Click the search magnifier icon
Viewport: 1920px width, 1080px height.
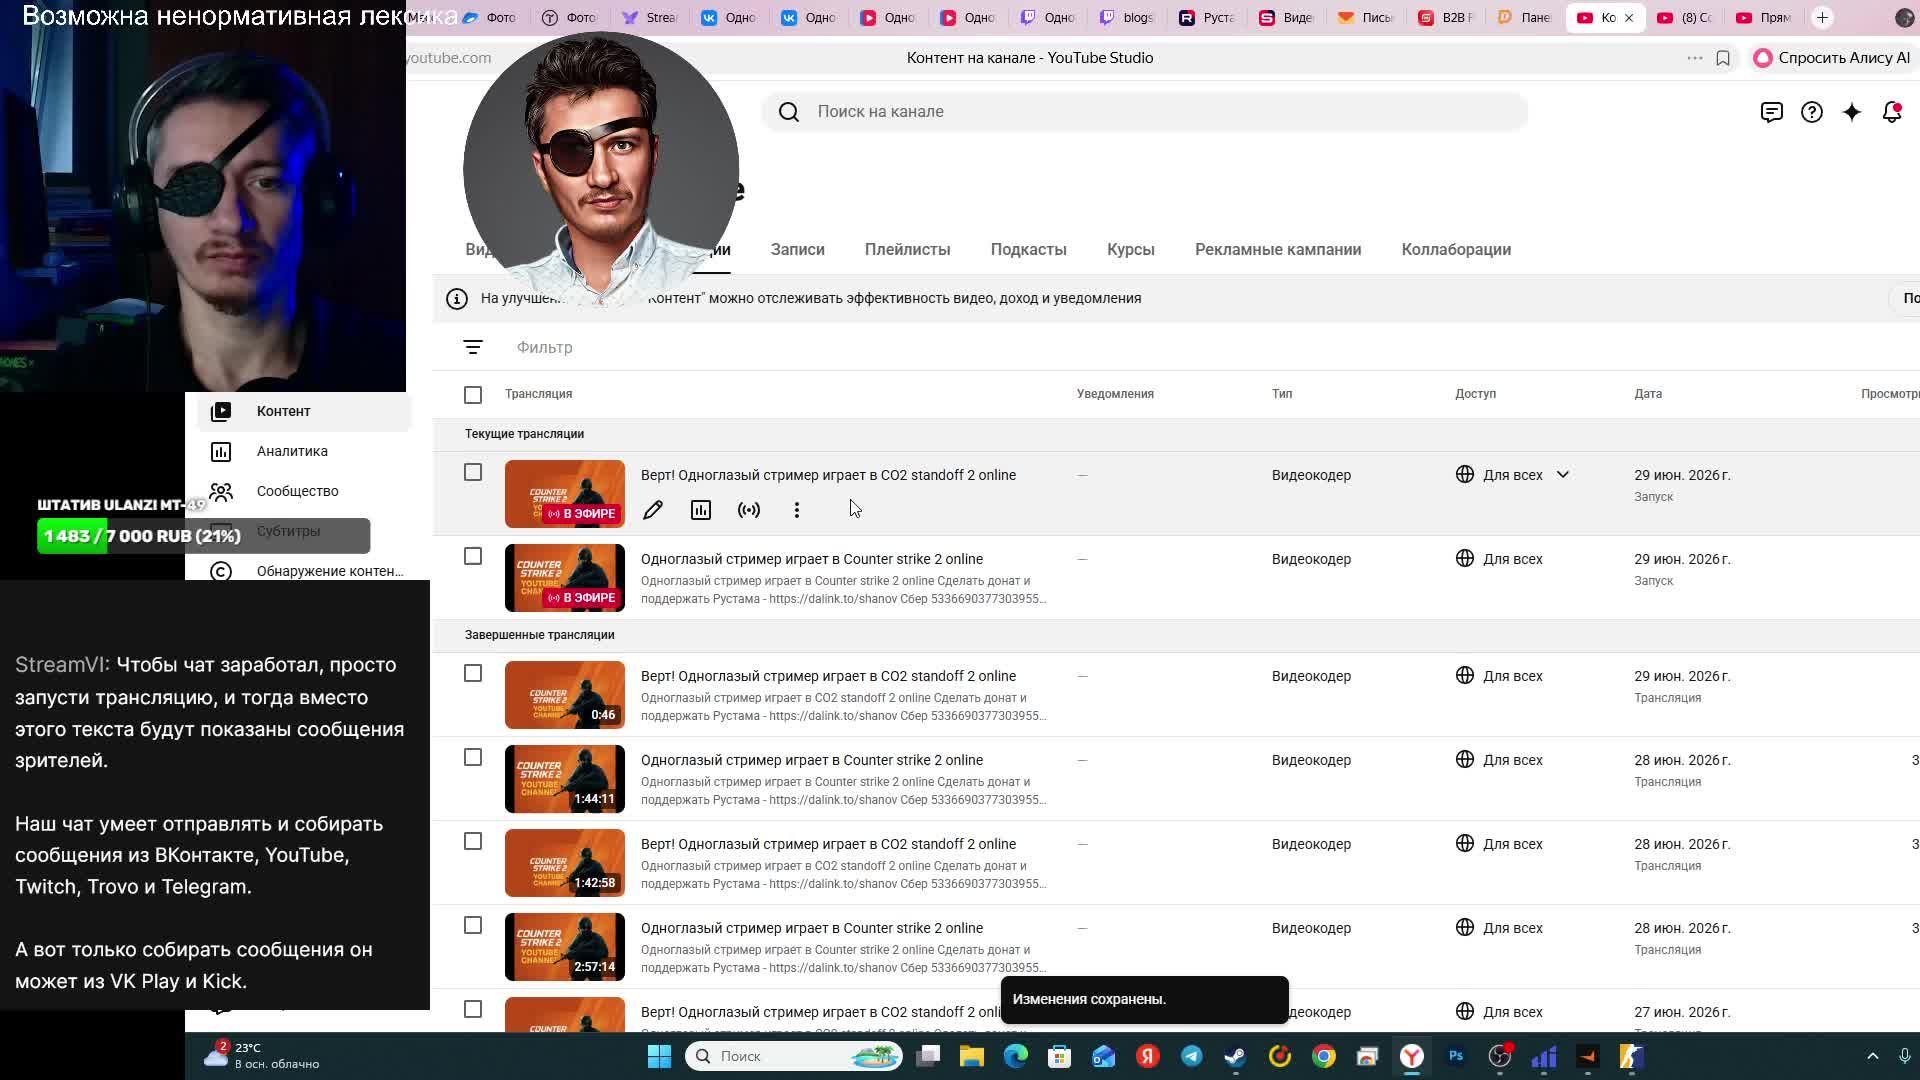[x=789, y=112]
